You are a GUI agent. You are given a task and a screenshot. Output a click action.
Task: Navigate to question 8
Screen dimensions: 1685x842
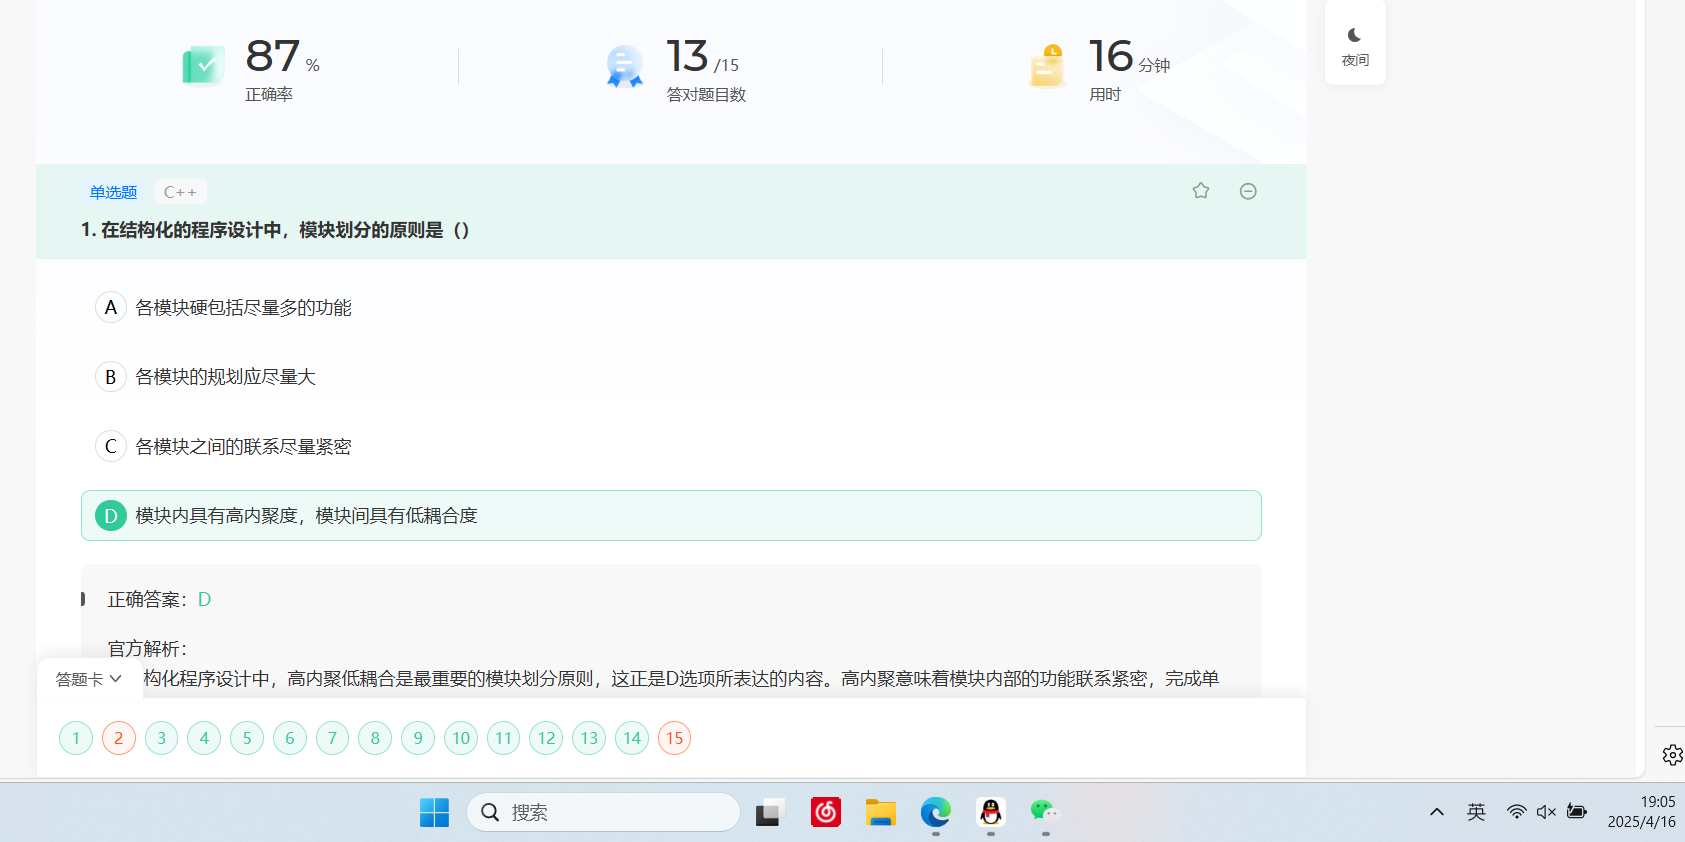point(375,738)
